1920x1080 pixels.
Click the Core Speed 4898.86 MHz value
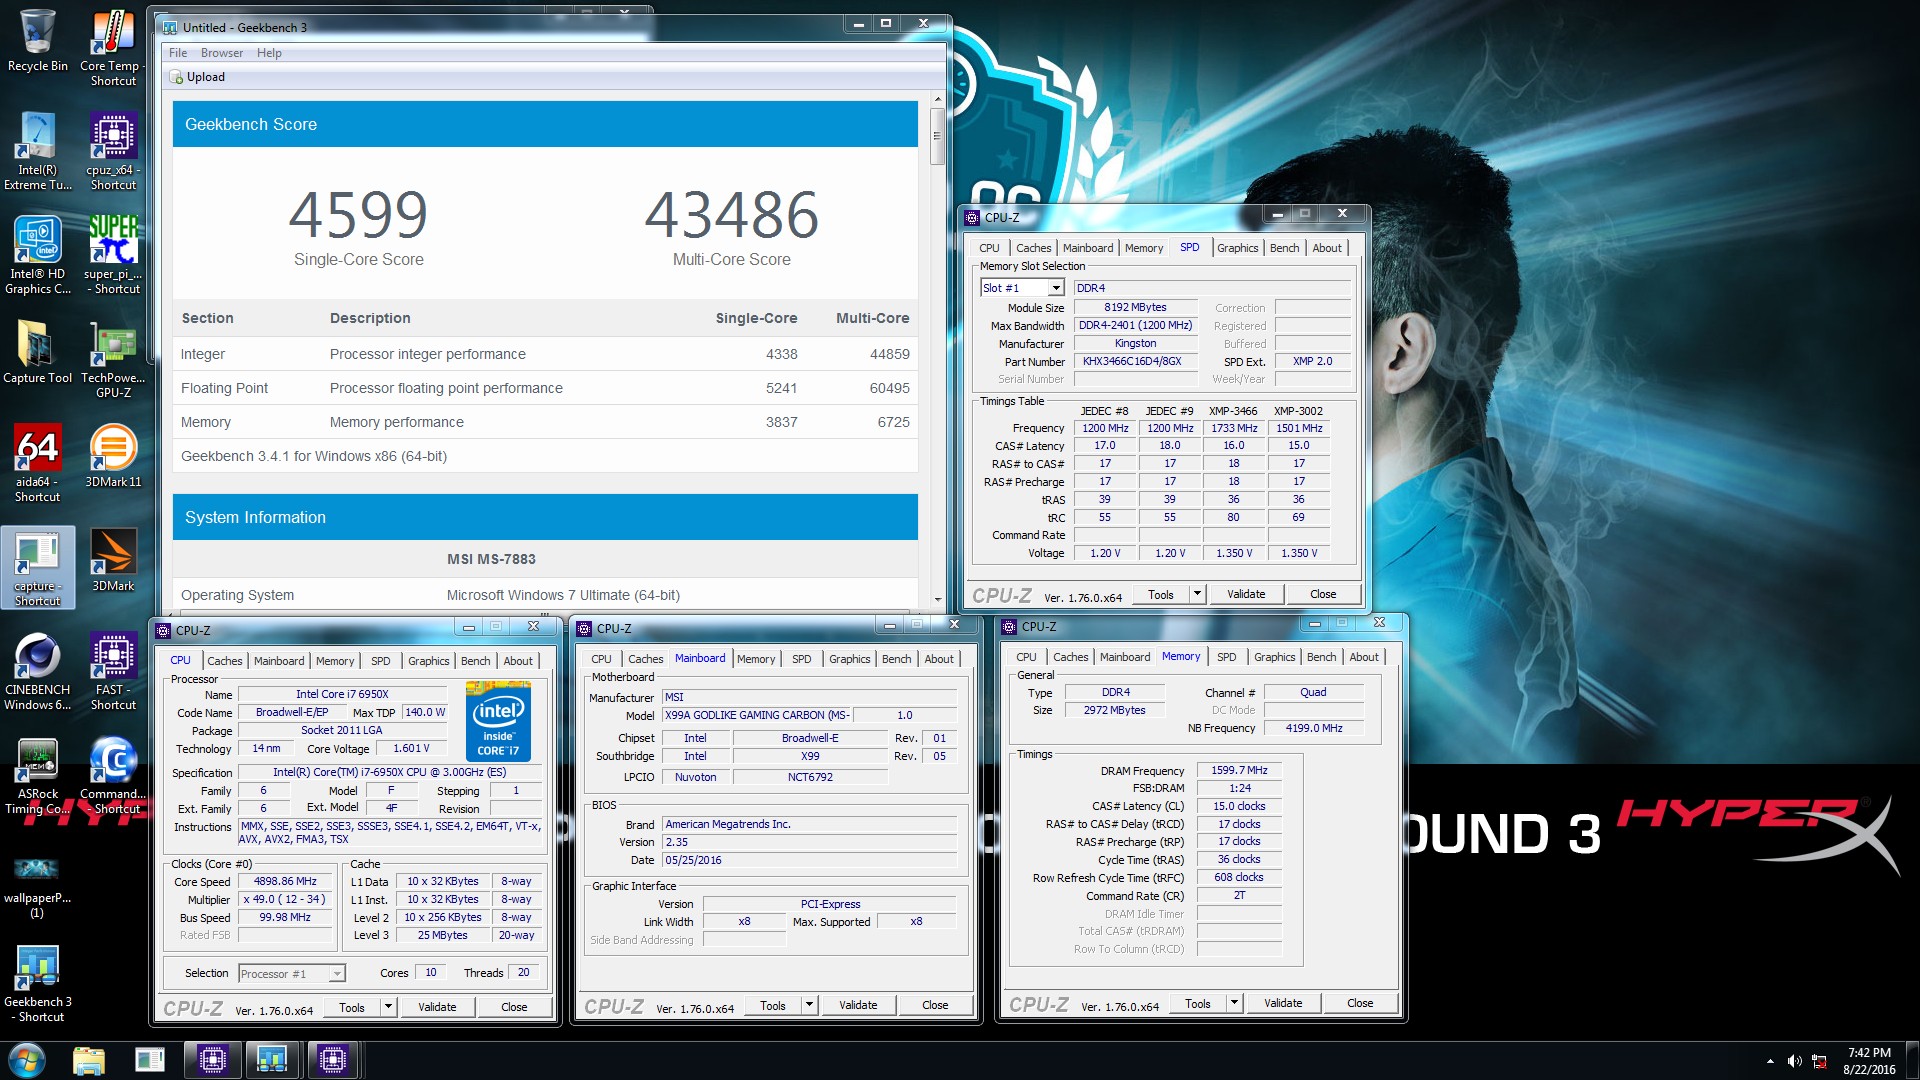[x=285, y=882]
